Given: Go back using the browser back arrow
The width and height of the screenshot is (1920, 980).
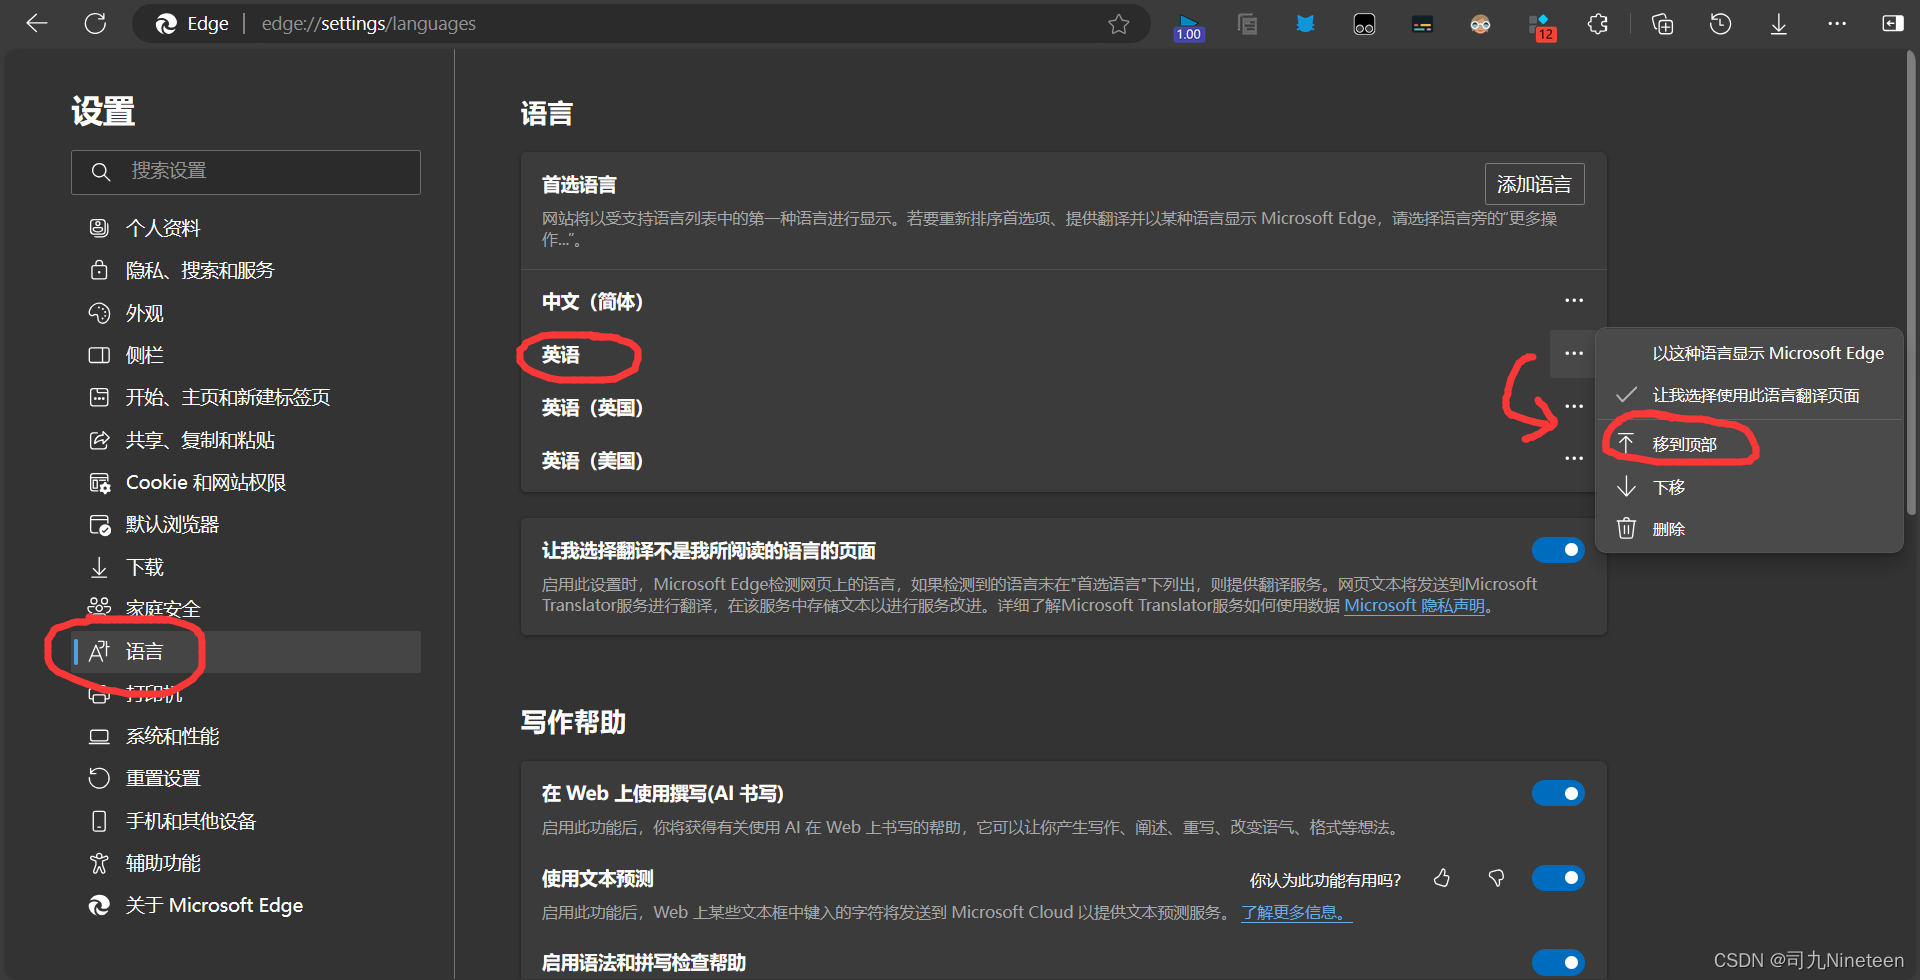Looking at the screenshot, I should (37, 24).
